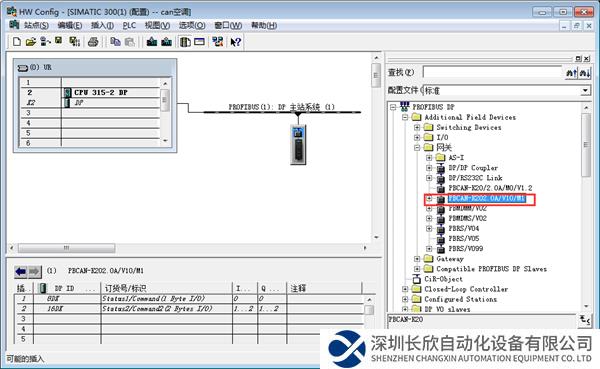Click the context Help arrow icon
This screenshot has height=369, width=600.
click(x=236, y=42)
